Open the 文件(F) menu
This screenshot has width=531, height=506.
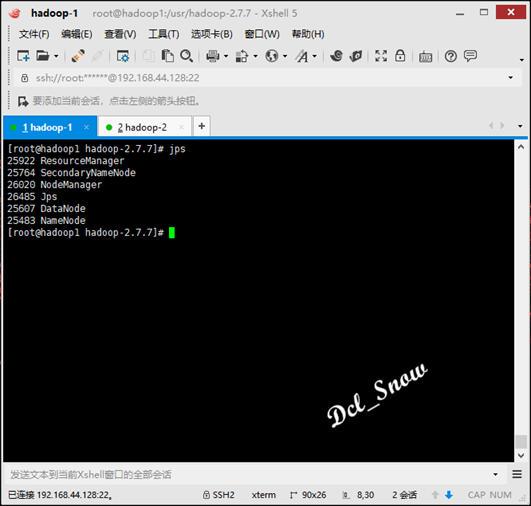pos(34,34)
